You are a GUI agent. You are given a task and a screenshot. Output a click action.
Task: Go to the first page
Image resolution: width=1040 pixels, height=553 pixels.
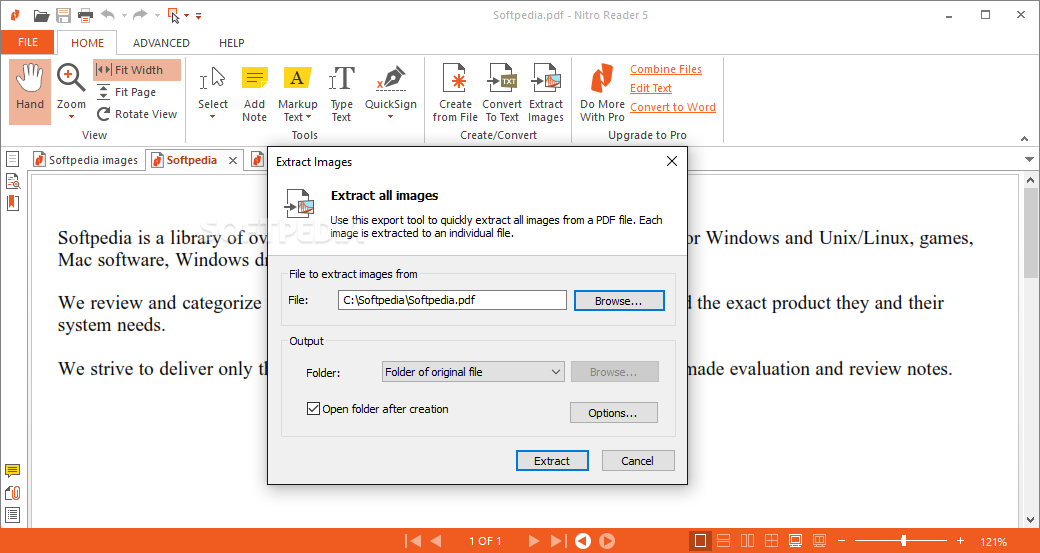[x=413, y=541]
